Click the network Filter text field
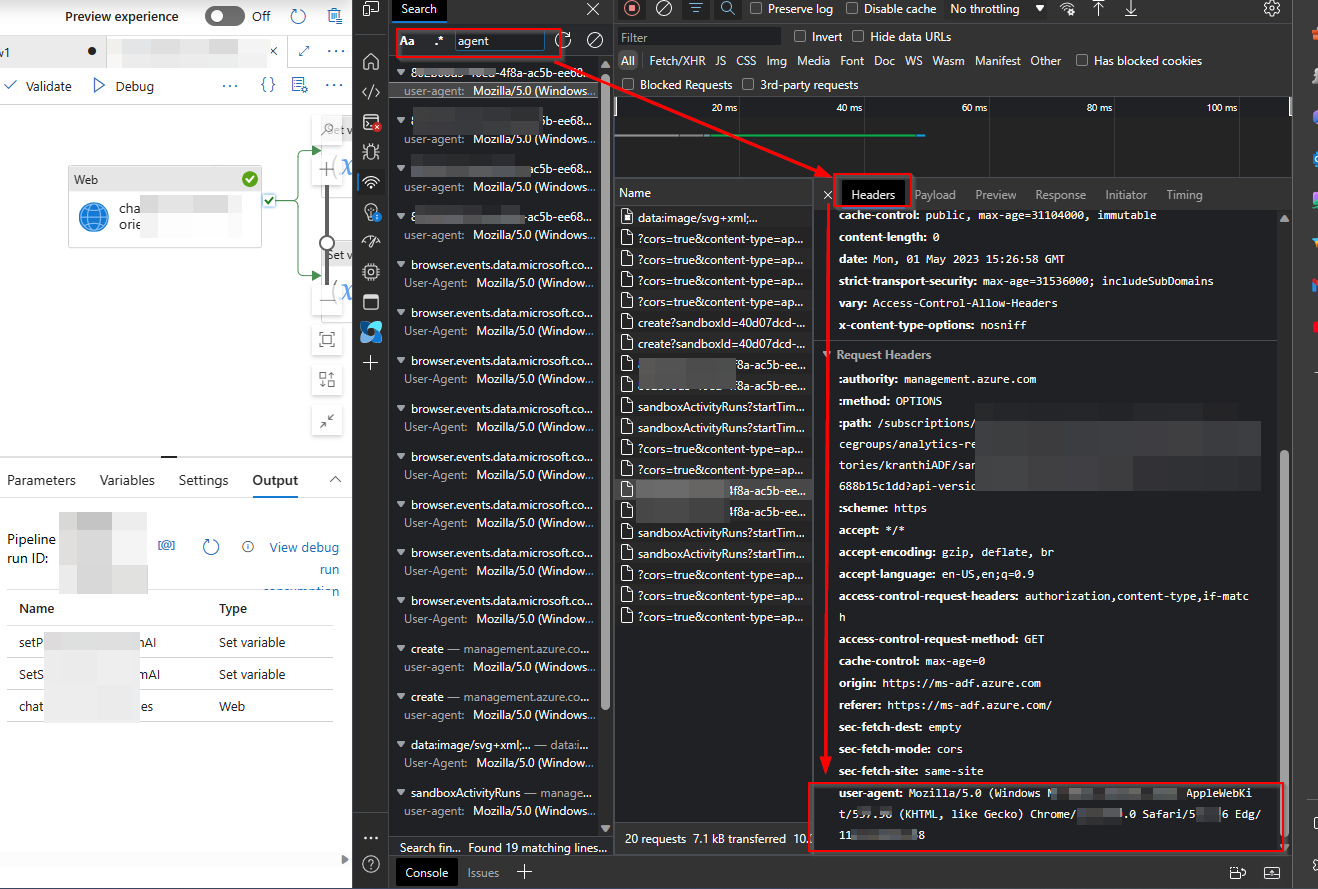 point(699,37)
